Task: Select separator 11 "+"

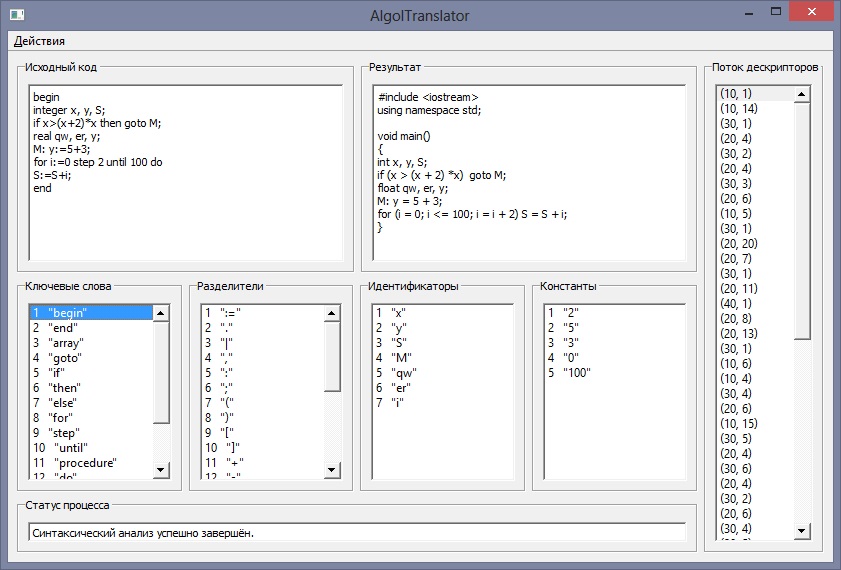Action: point(263,463)
